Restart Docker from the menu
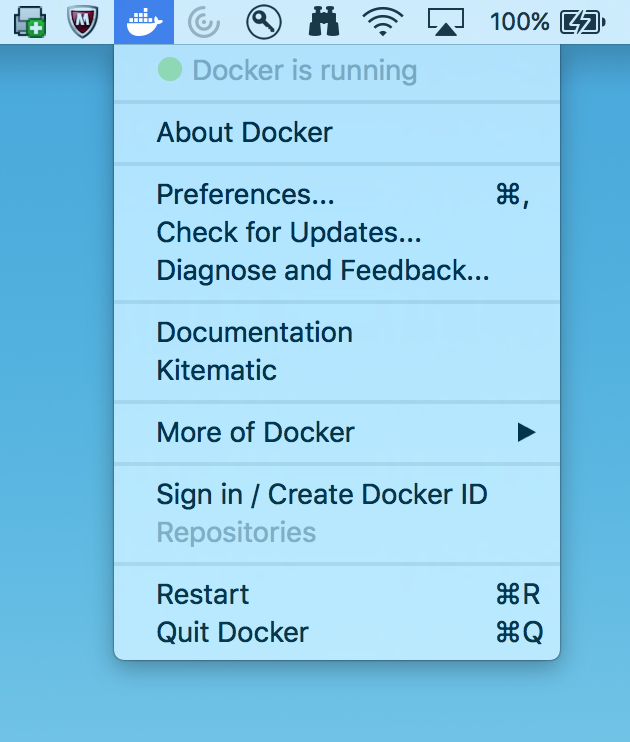This screenshot has height=742, width=630. coord(203,594)
